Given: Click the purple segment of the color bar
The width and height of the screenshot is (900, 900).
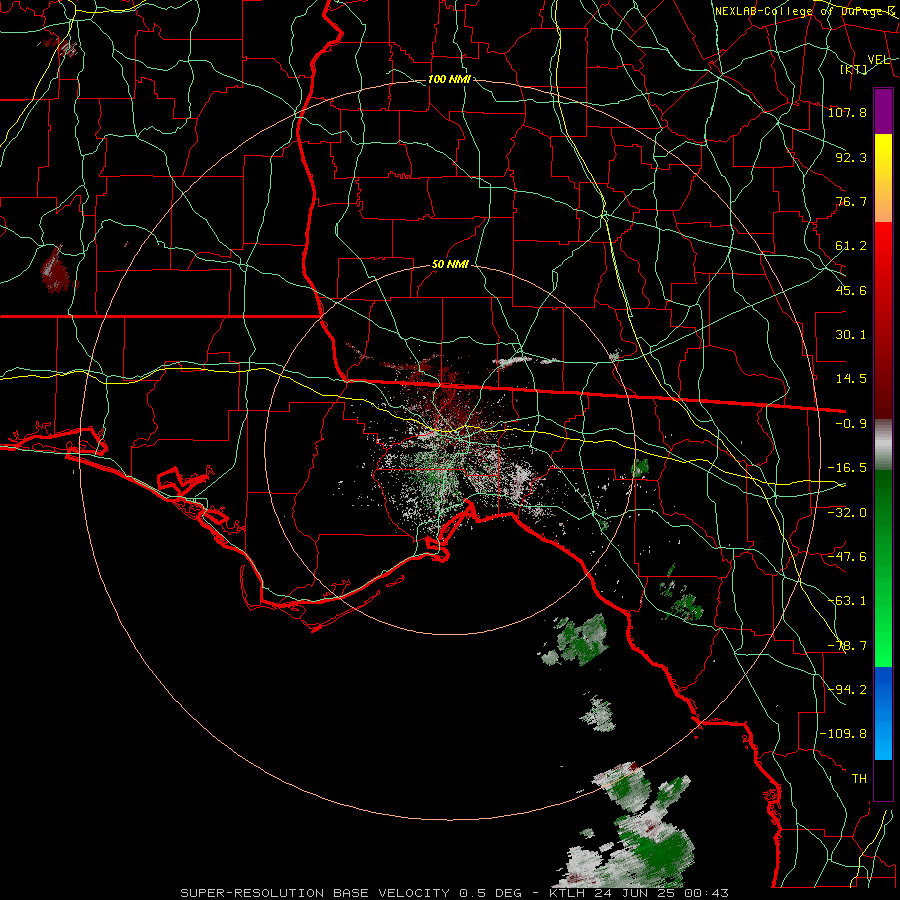Looking at the screenshot, I should pos(883,112).
